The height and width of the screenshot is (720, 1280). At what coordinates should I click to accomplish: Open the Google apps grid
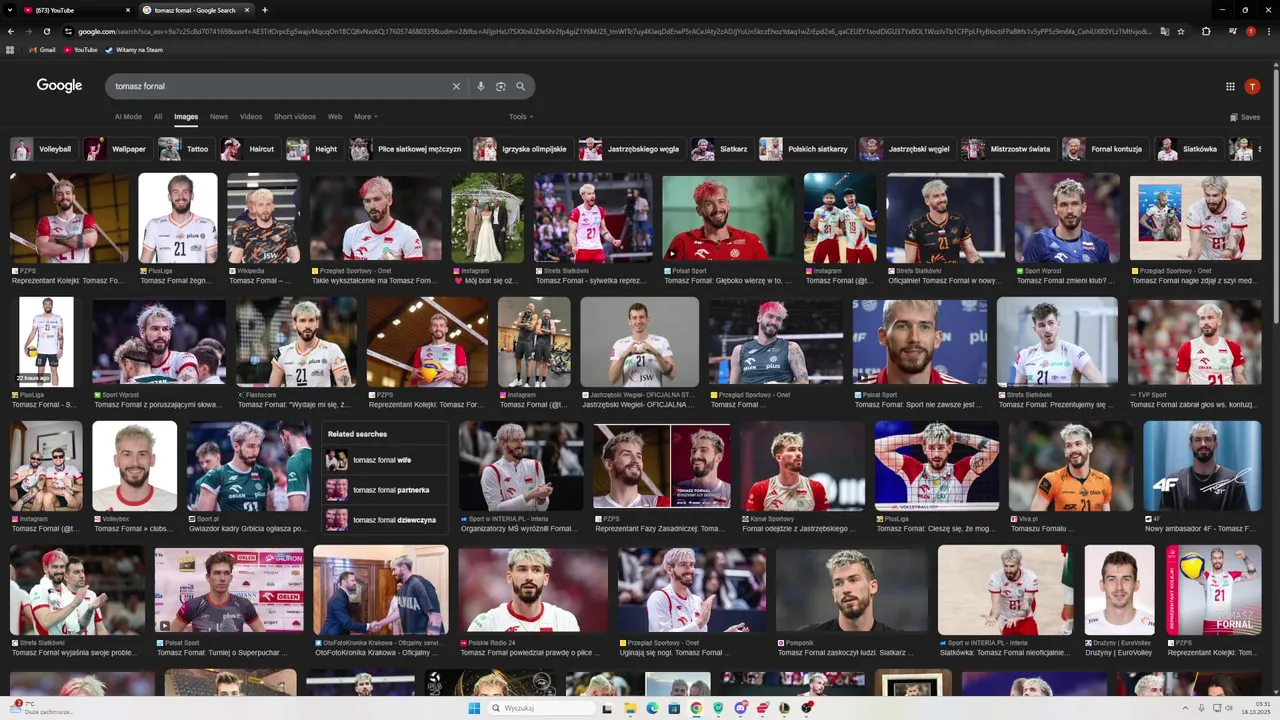pos(1231,87)
